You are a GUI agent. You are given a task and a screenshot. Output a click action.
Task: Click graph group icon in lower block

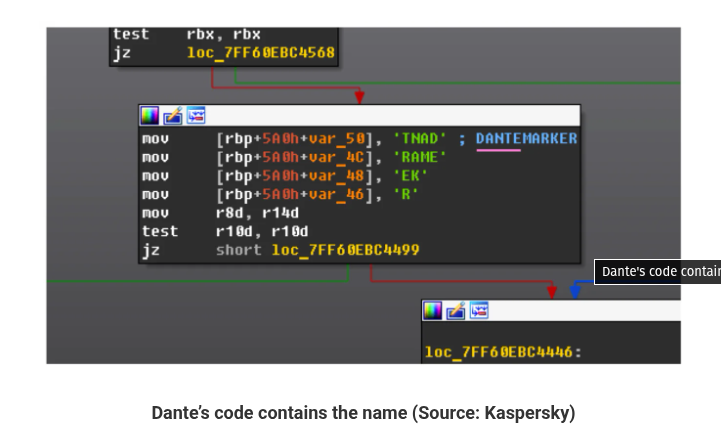coord(478,310)
